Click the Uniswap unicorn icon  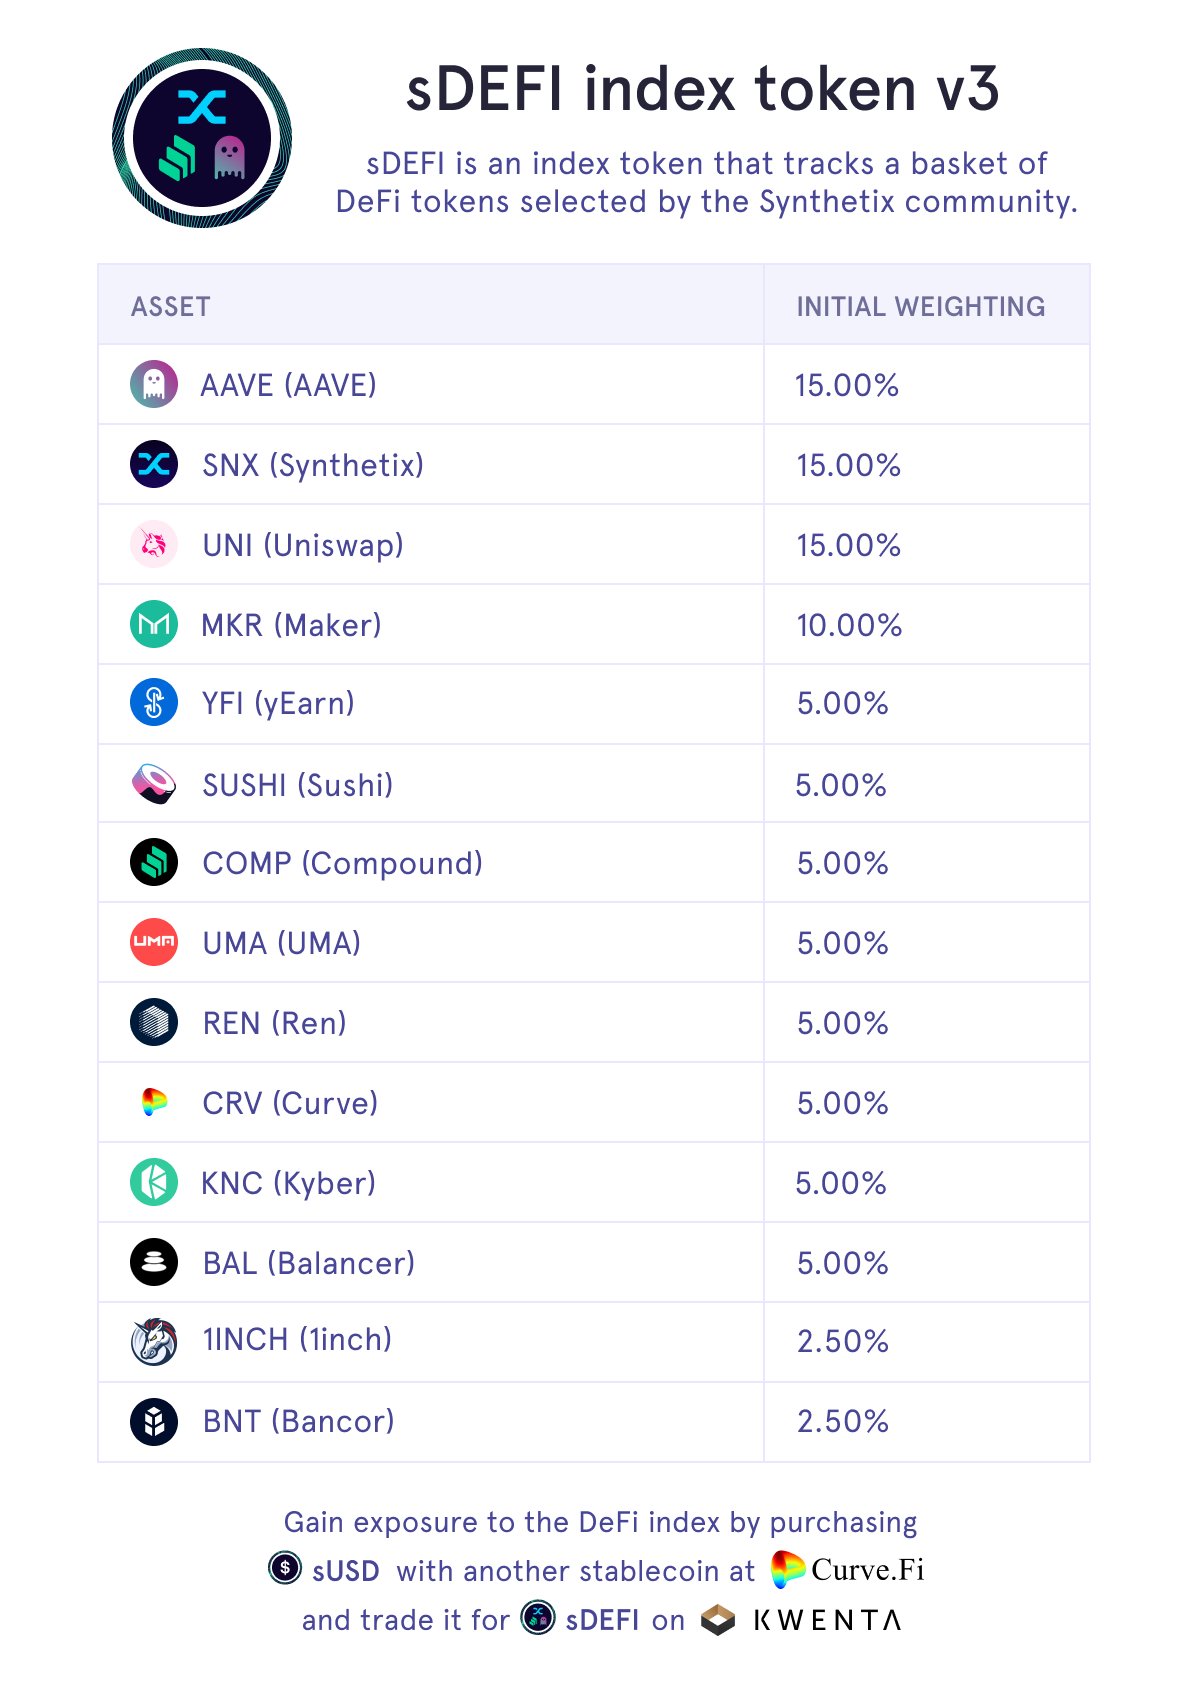[x=154, y=544]
